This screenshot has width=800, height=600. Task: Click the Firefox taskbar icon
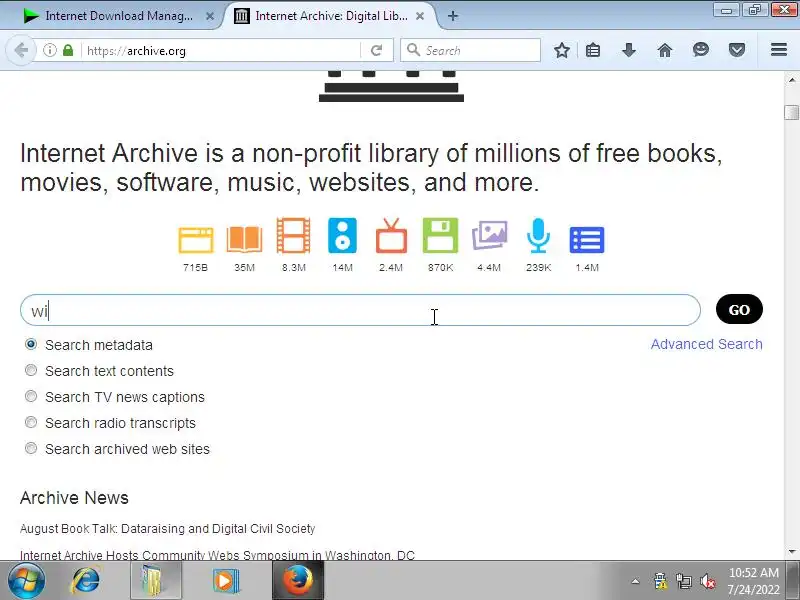298,581
